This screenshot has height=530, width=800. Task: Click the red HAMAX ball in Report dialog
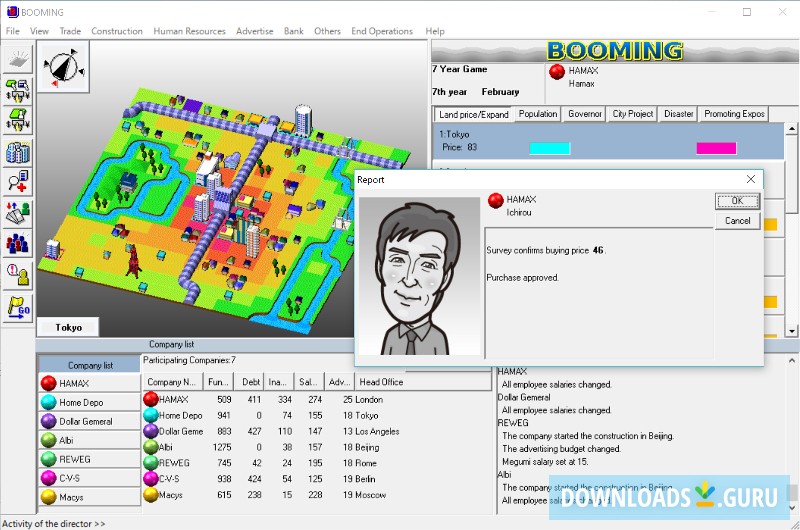495,200
